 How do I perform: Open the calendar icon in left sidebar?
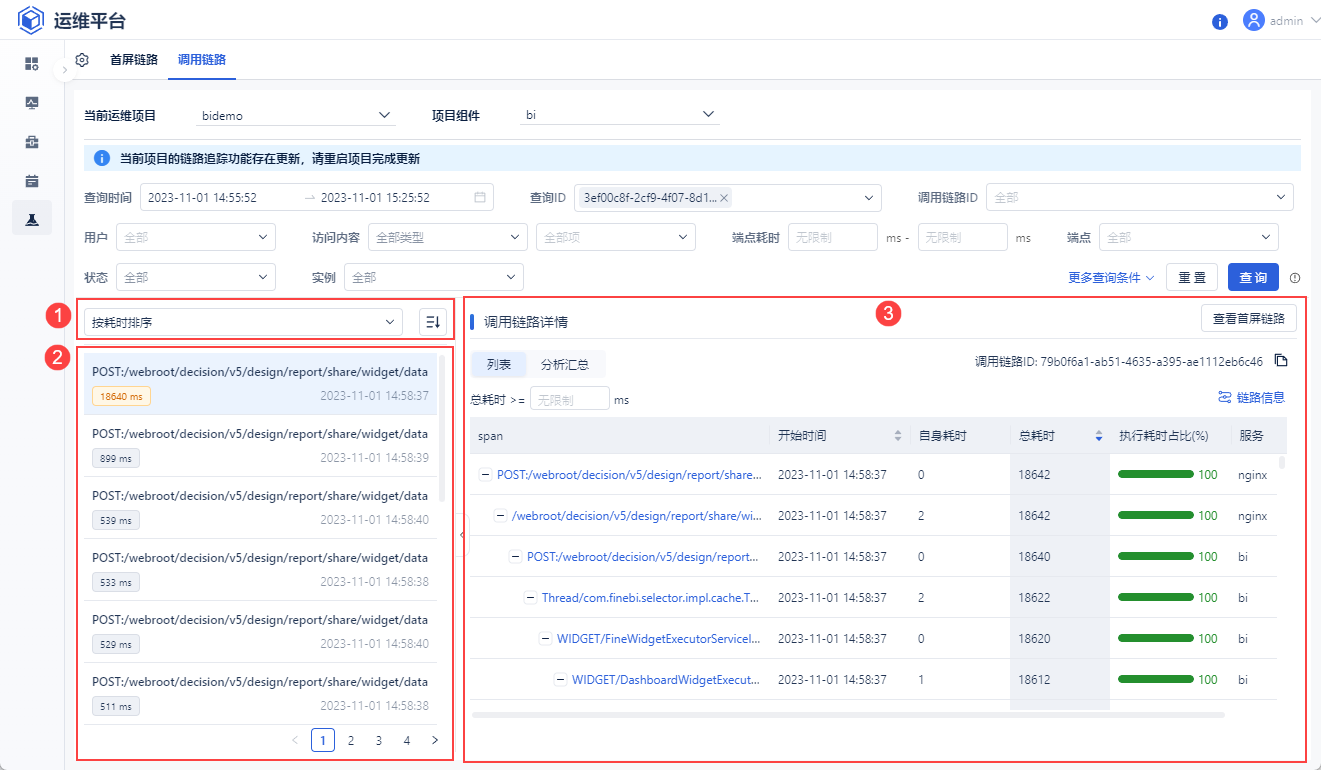click(x=32, y=181)
